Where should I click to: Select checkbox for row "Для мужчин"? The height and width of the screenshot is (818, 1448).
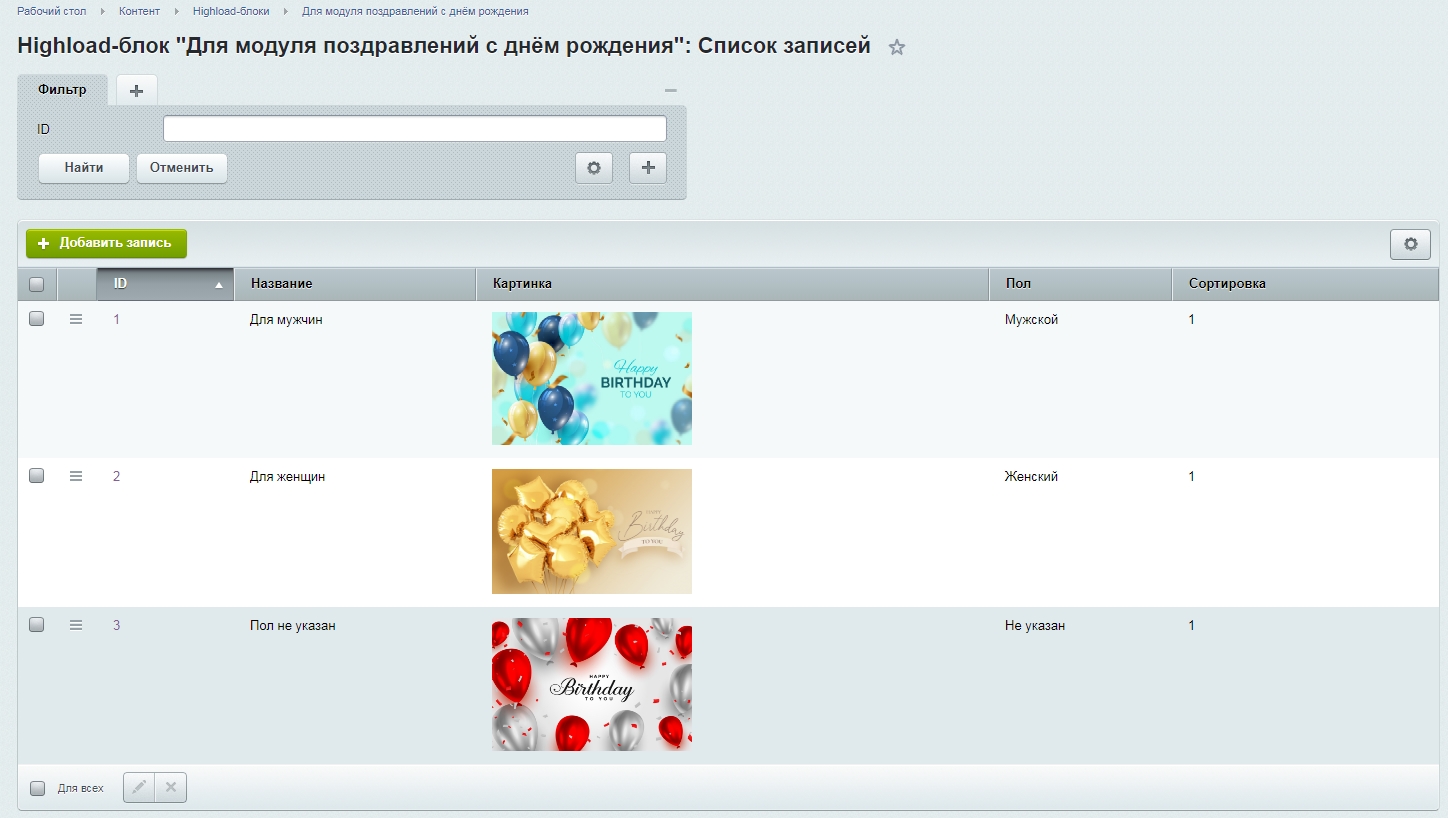[x=37, y=320]
